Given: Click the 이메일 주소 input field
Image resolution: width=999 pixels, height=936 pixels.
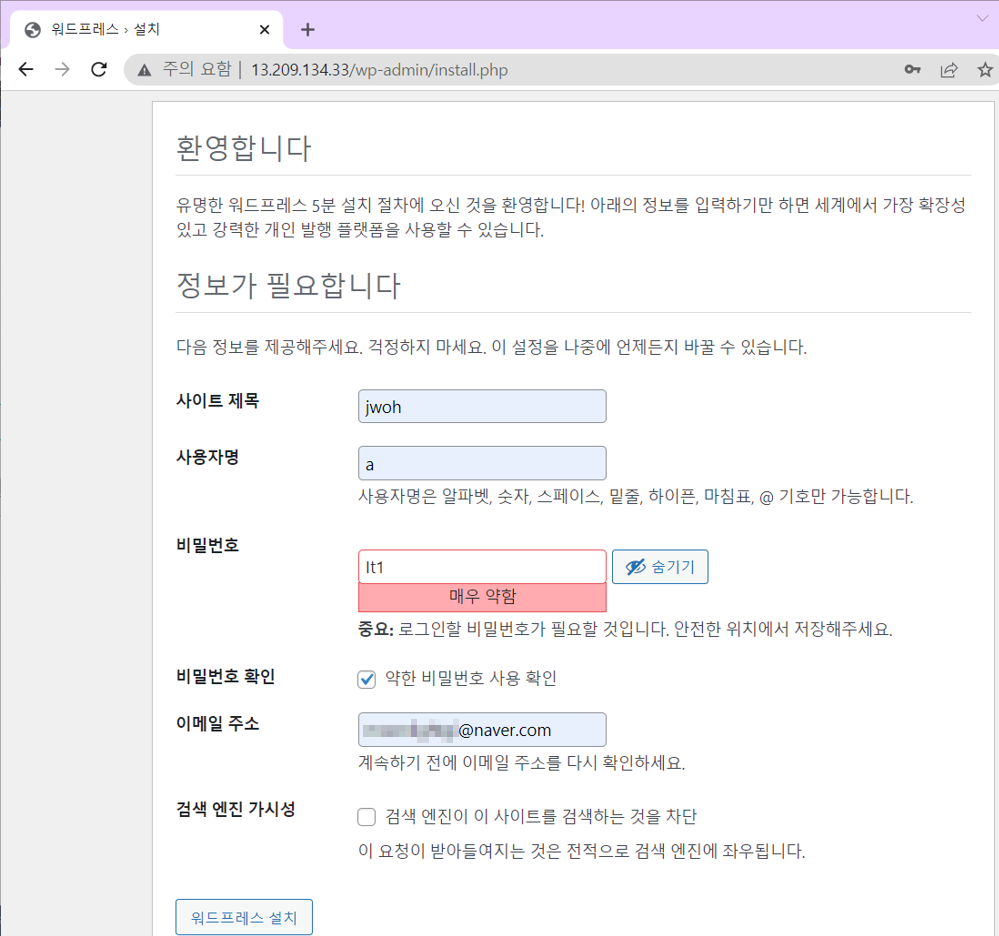Looking at the screenshot, I should [x=482, y=730].
